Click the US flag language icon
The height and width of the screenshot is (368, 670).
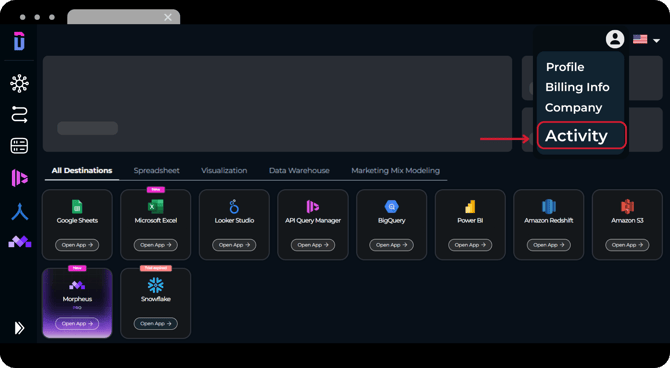[x=640, y=39]
